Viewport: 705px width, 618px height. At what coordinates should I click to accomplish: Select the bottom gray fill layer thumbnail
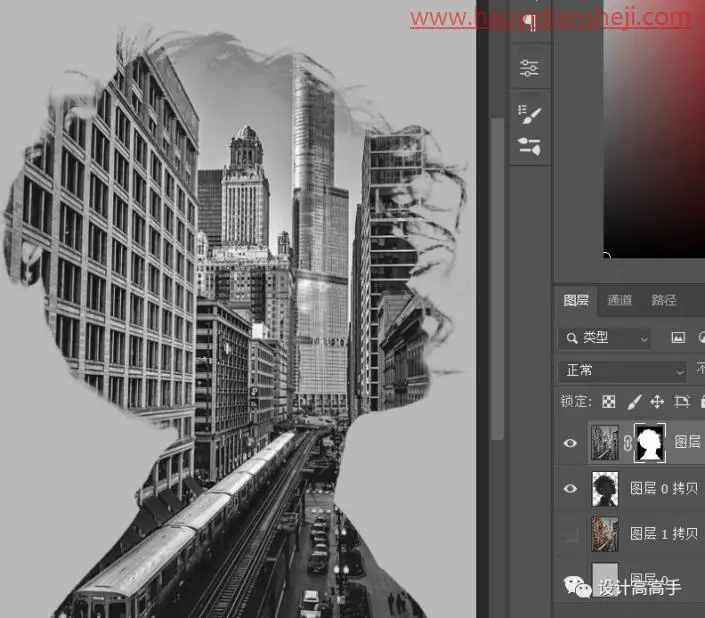tap(605, 579)
